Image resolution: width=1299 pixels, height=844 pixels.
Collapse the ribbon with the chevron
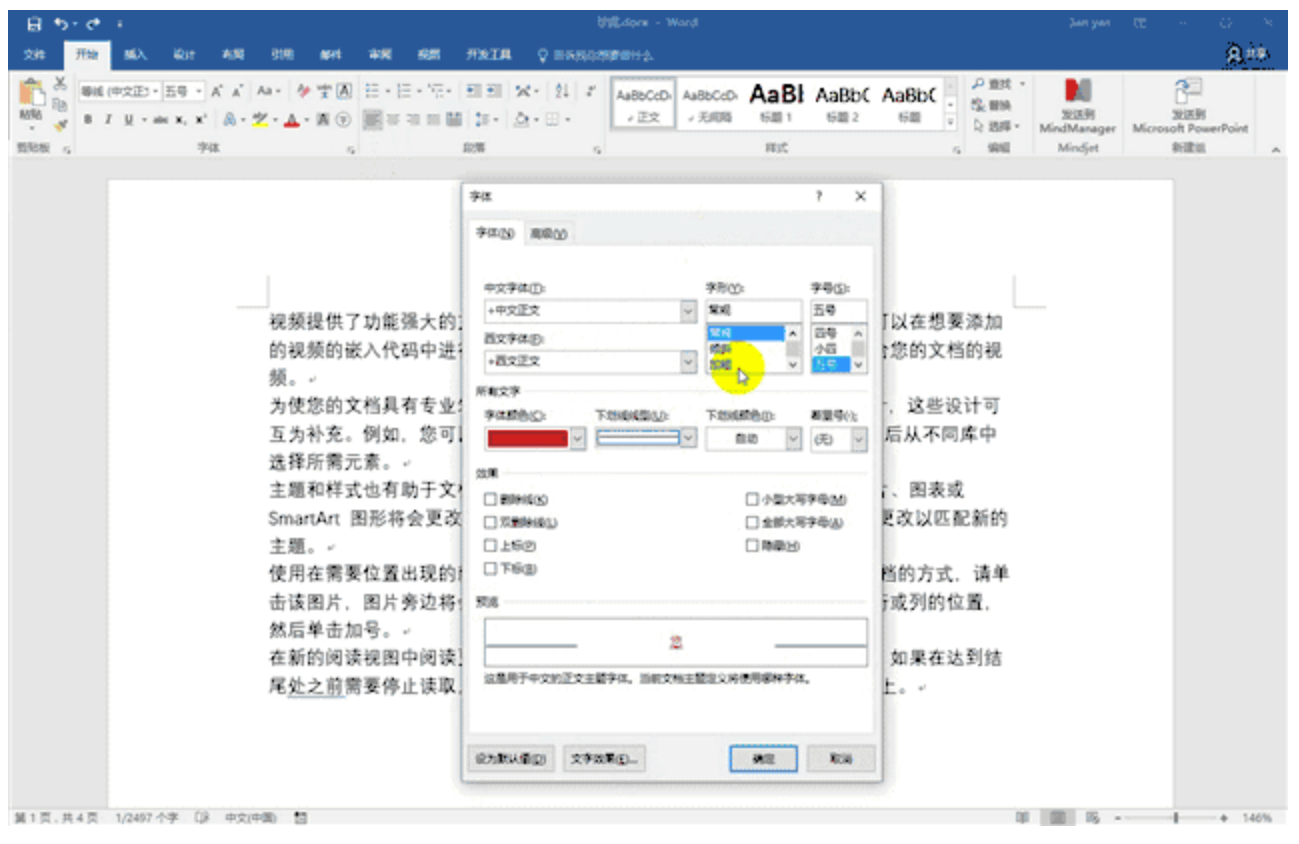(1275, 149)
